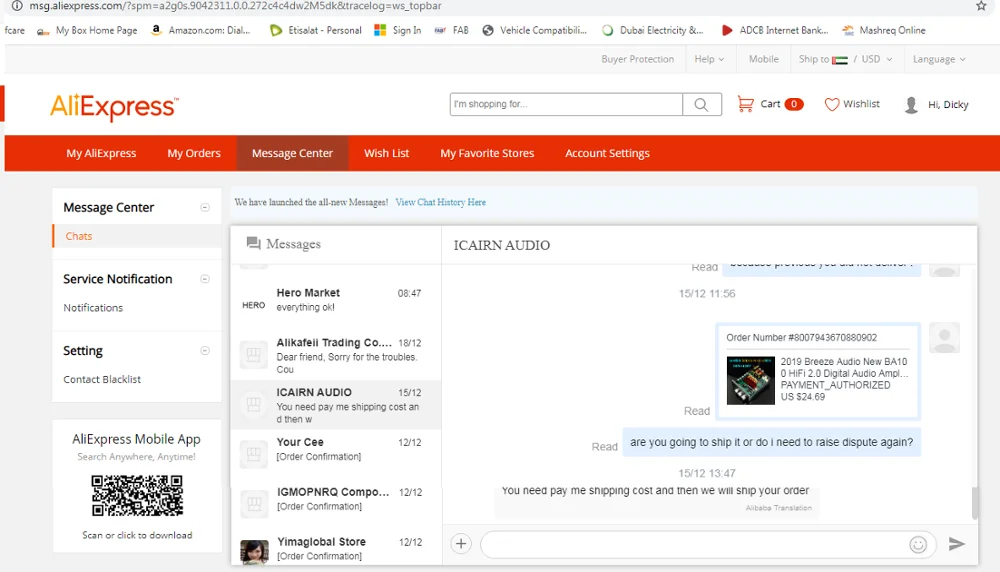The width and height of the screenshot is (1000, 572).
Task: Click Scan or click to download
Action: pyautogui.click(x=137, y=535)
